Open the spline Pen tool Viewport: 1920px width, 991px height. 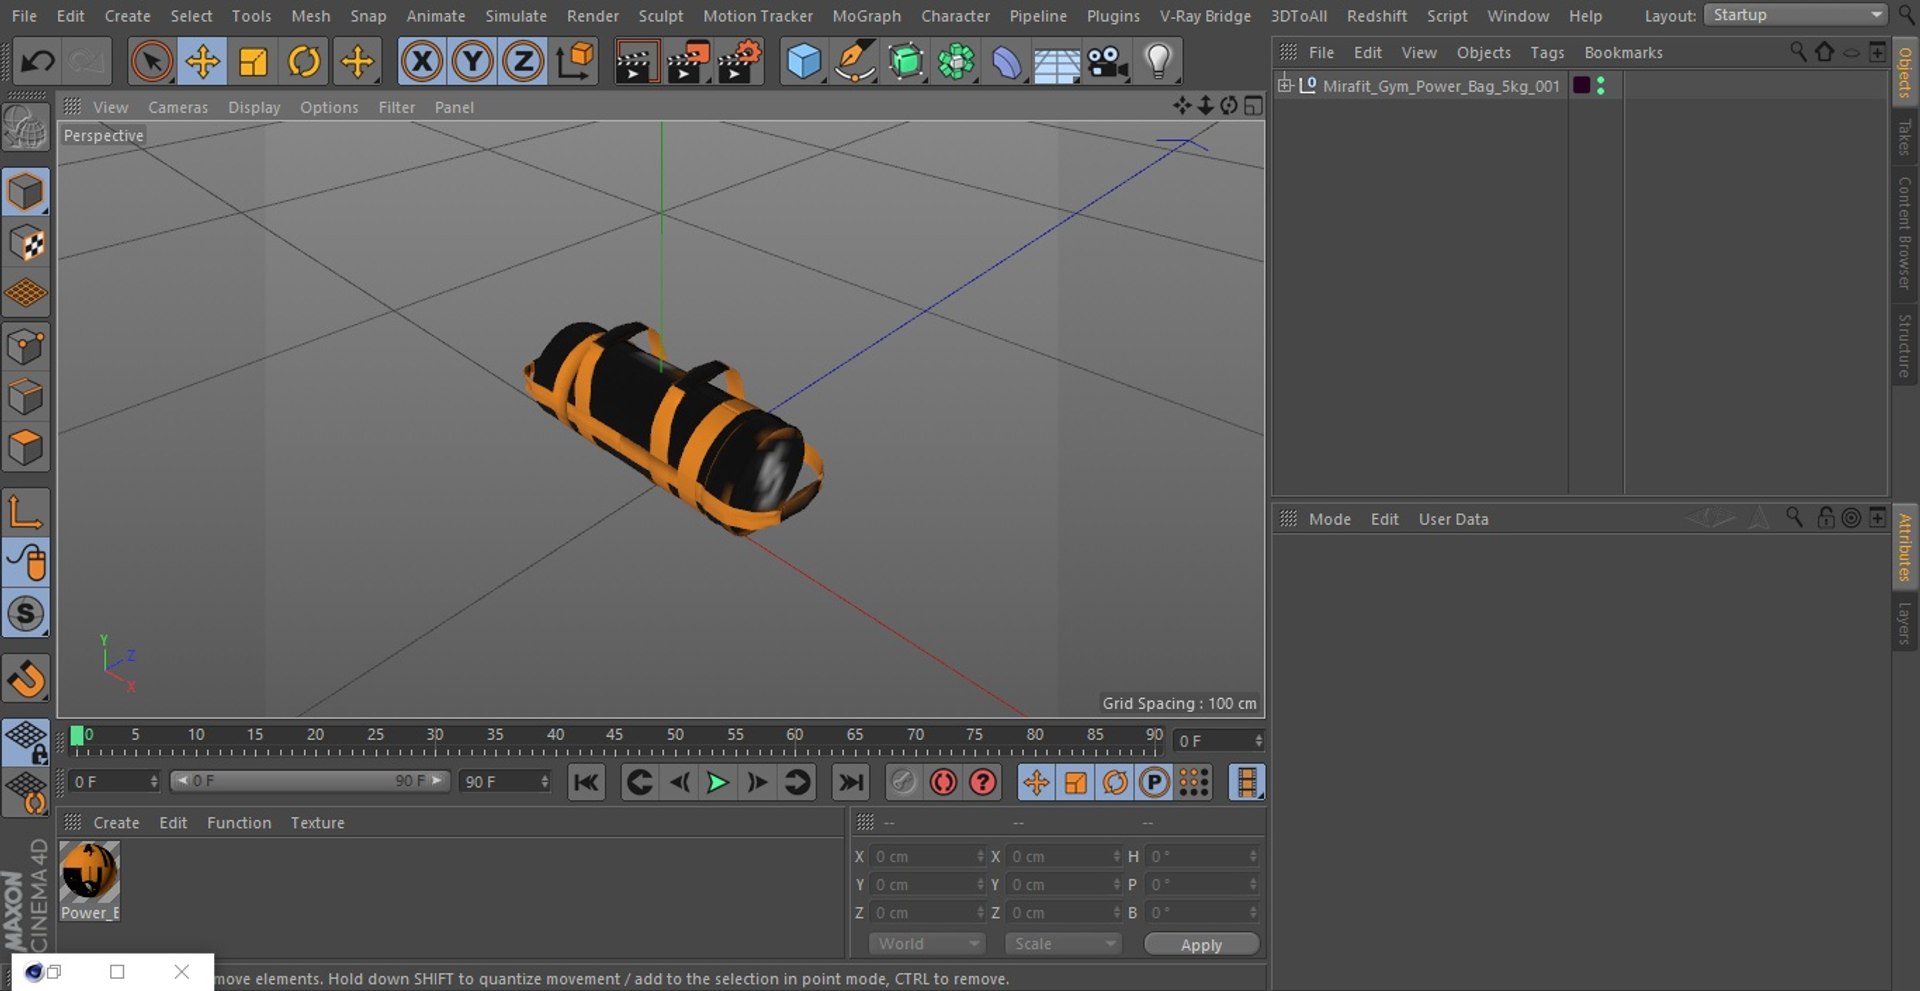click(x=855, y=62)
